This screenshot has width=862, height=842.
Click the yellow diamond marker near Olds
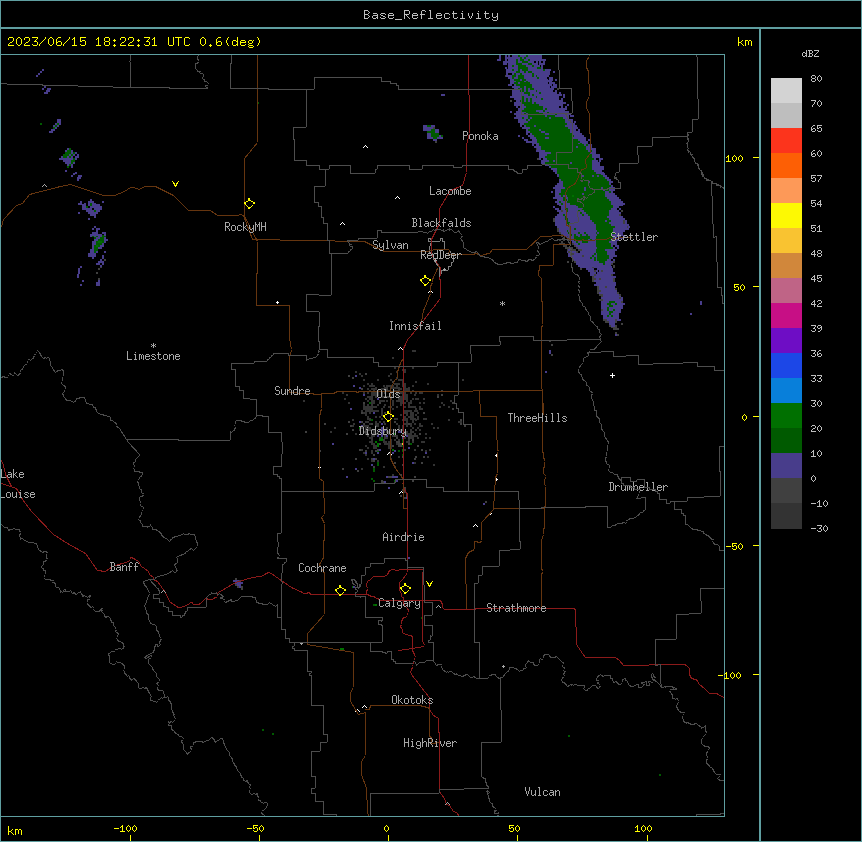coord(388,417)
